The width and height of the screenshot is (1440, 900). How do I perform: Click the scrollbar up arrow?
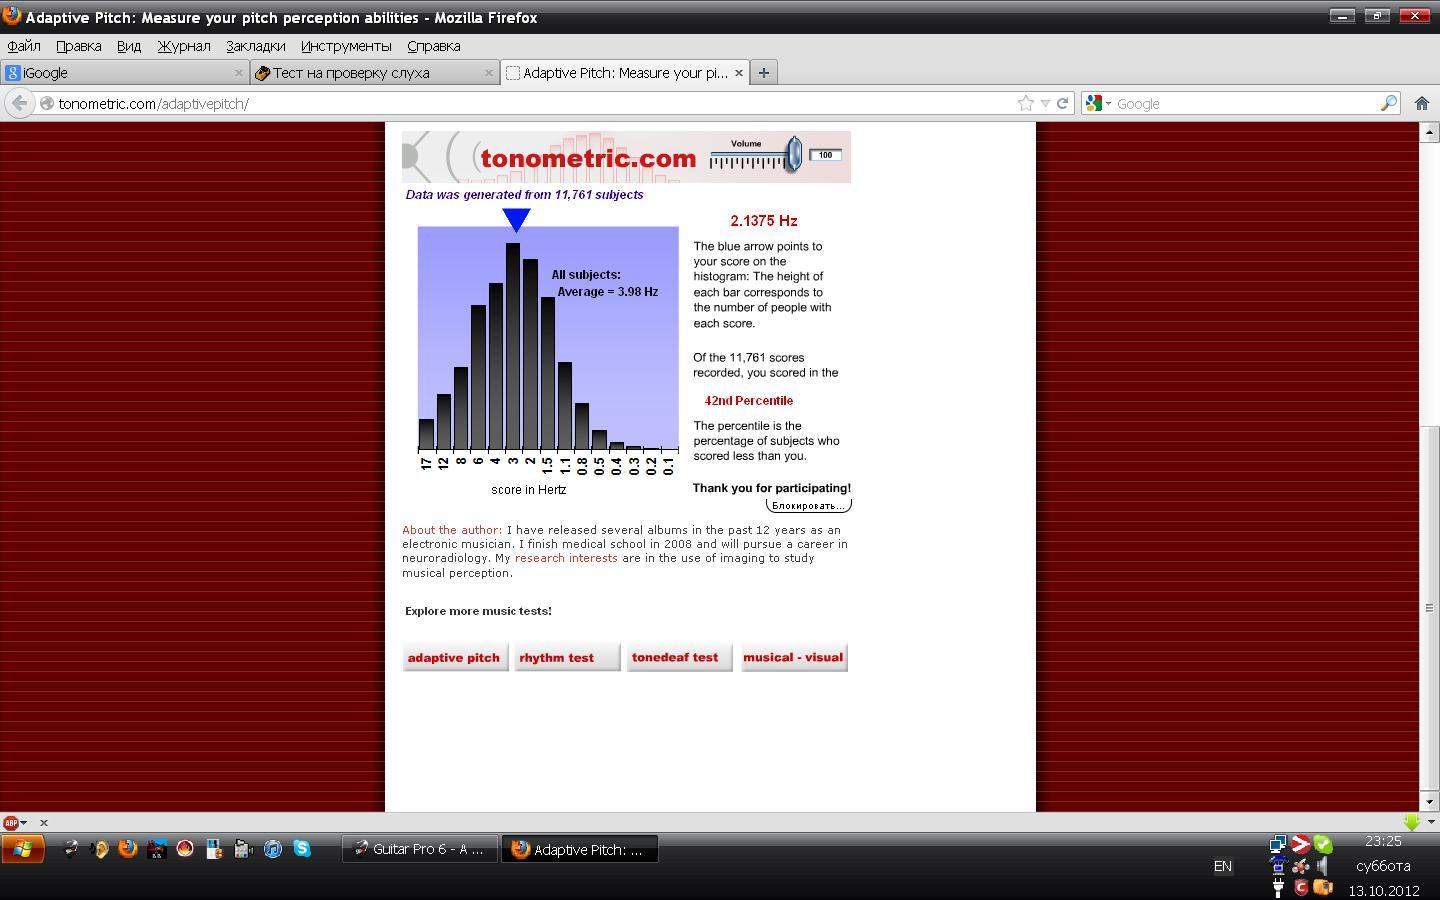[1431, 132]
